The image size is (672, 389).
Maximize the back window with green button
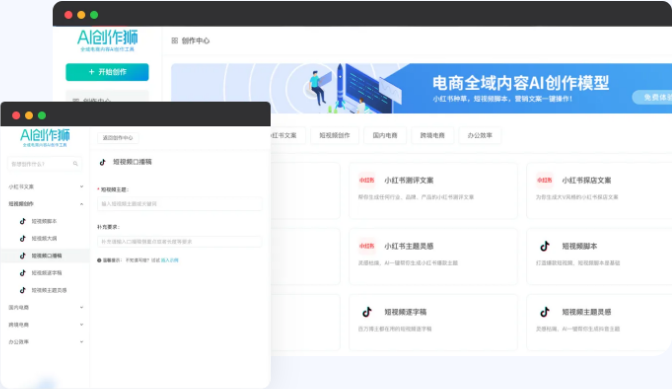(x=94, y=15)
